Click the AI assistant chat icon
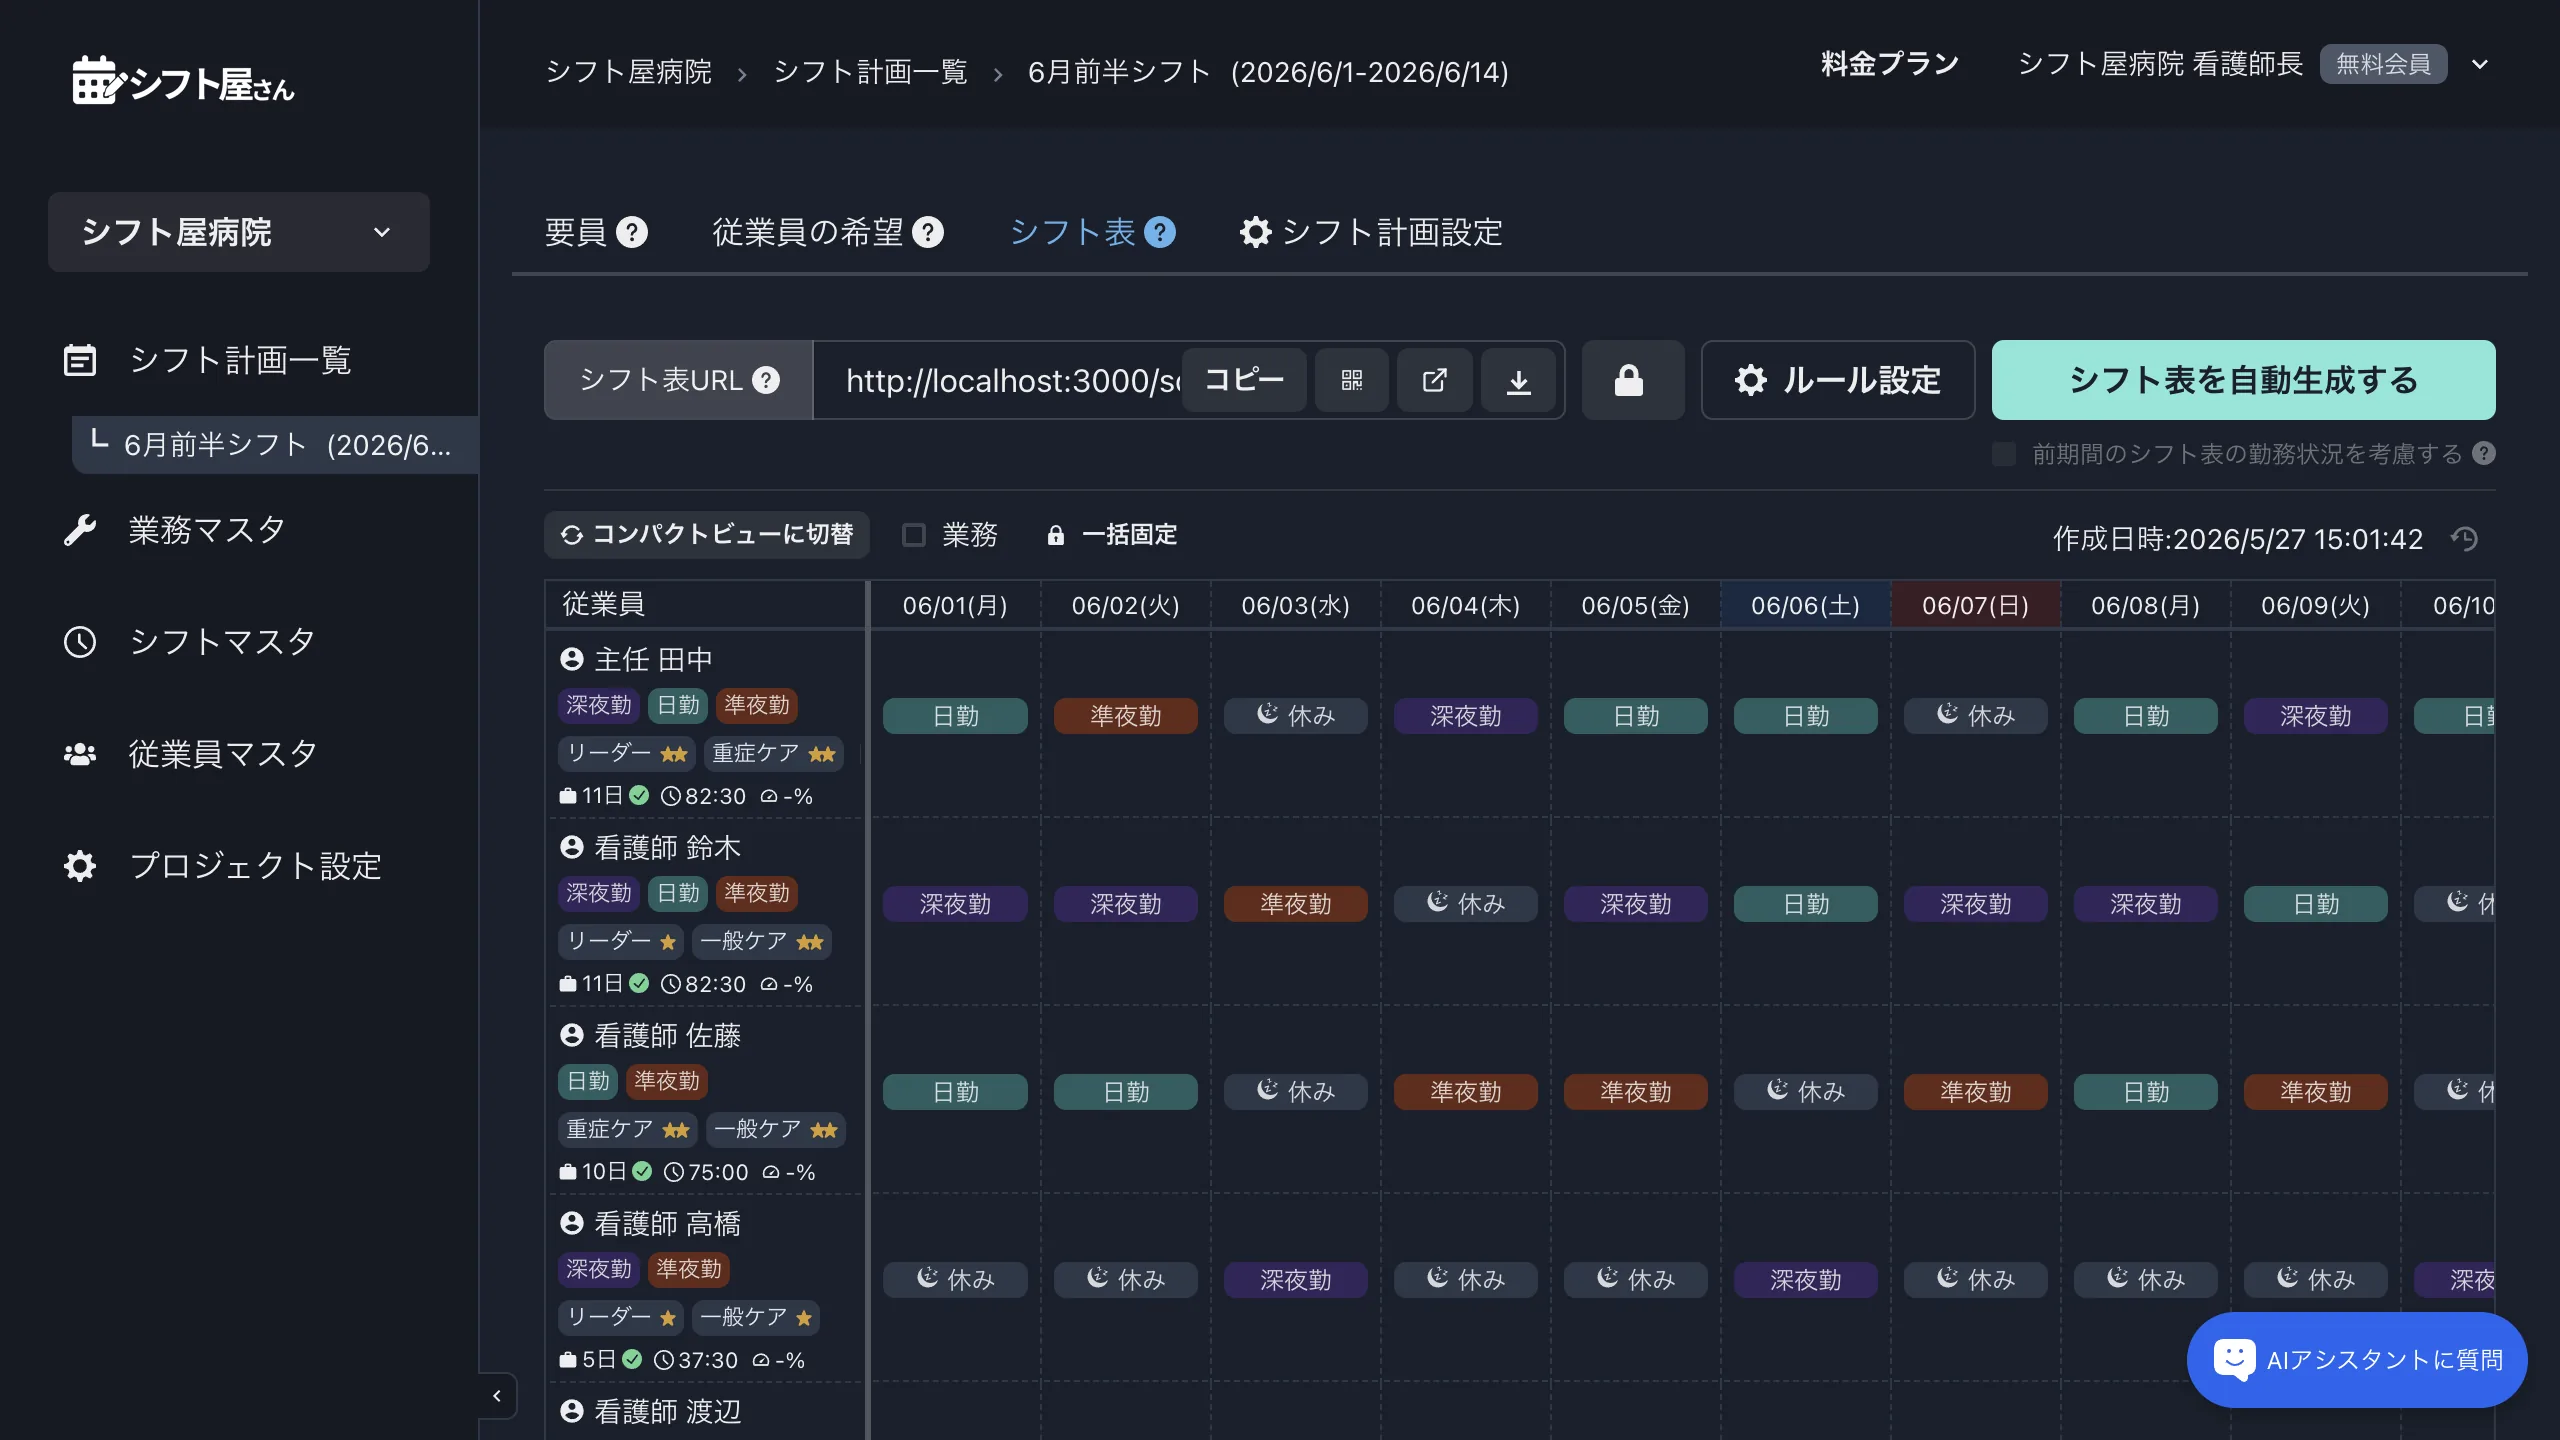The width and height of the screenshot is (2560, 1440). click(x=2234, y=1359)
